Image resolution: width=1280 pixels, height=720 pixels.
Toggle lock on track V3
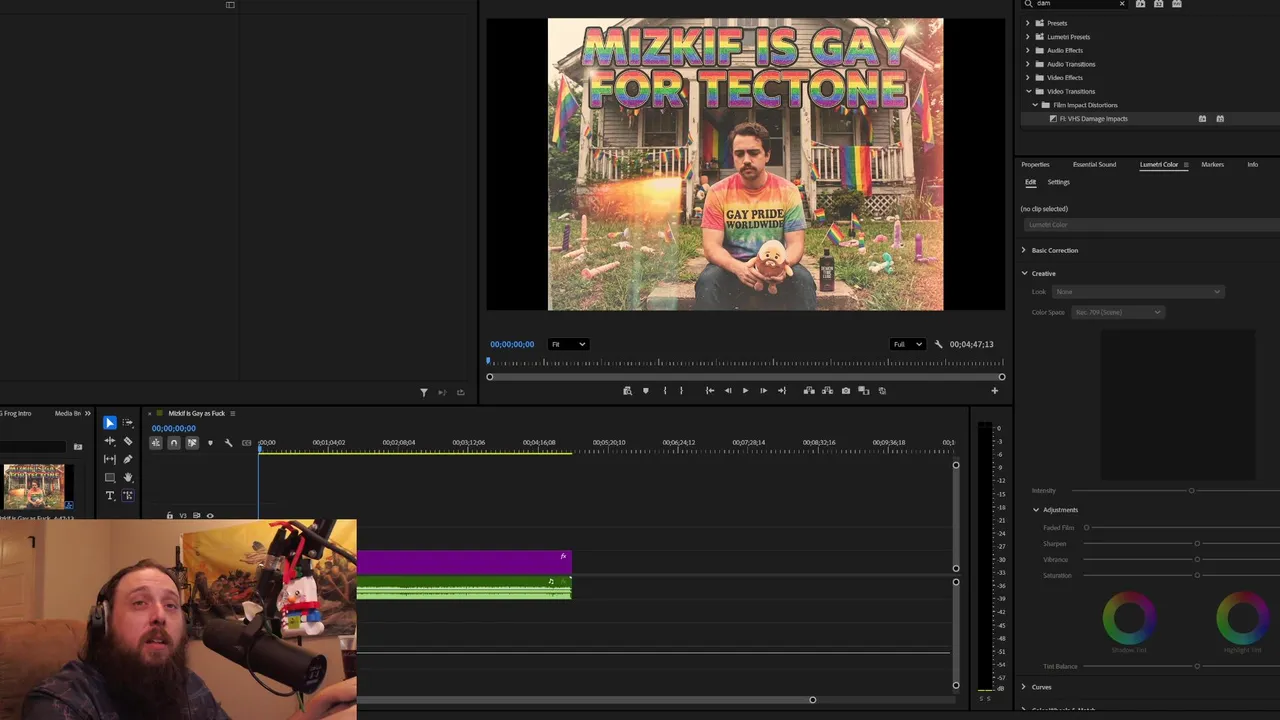click(169, 516)
